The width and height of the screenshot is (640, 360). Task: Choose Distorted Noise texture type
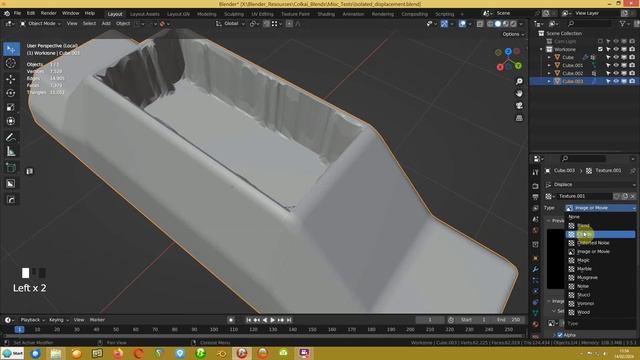pos(601,243)
